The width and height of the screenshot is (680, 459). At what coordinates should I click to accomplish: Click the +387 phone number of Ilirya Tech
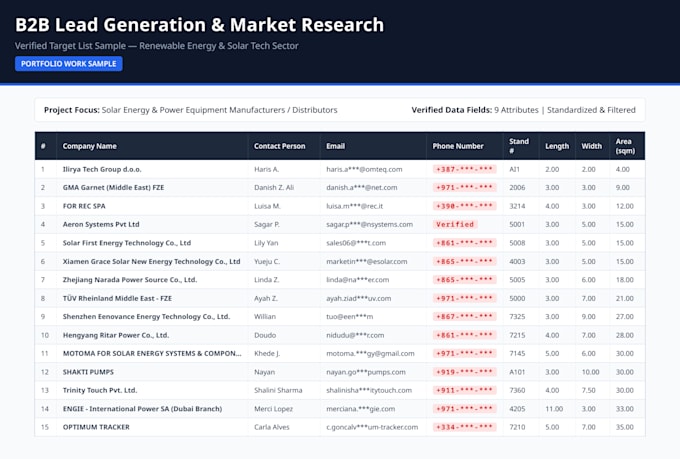464,169
